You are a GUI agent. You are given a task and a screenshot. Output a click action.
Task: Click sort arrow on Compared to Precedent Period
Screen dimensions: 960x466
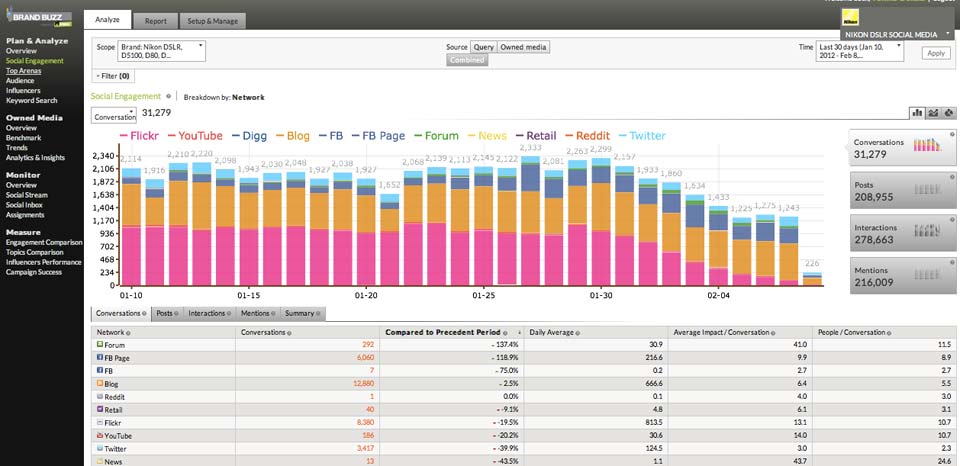[x=520, y=333]
